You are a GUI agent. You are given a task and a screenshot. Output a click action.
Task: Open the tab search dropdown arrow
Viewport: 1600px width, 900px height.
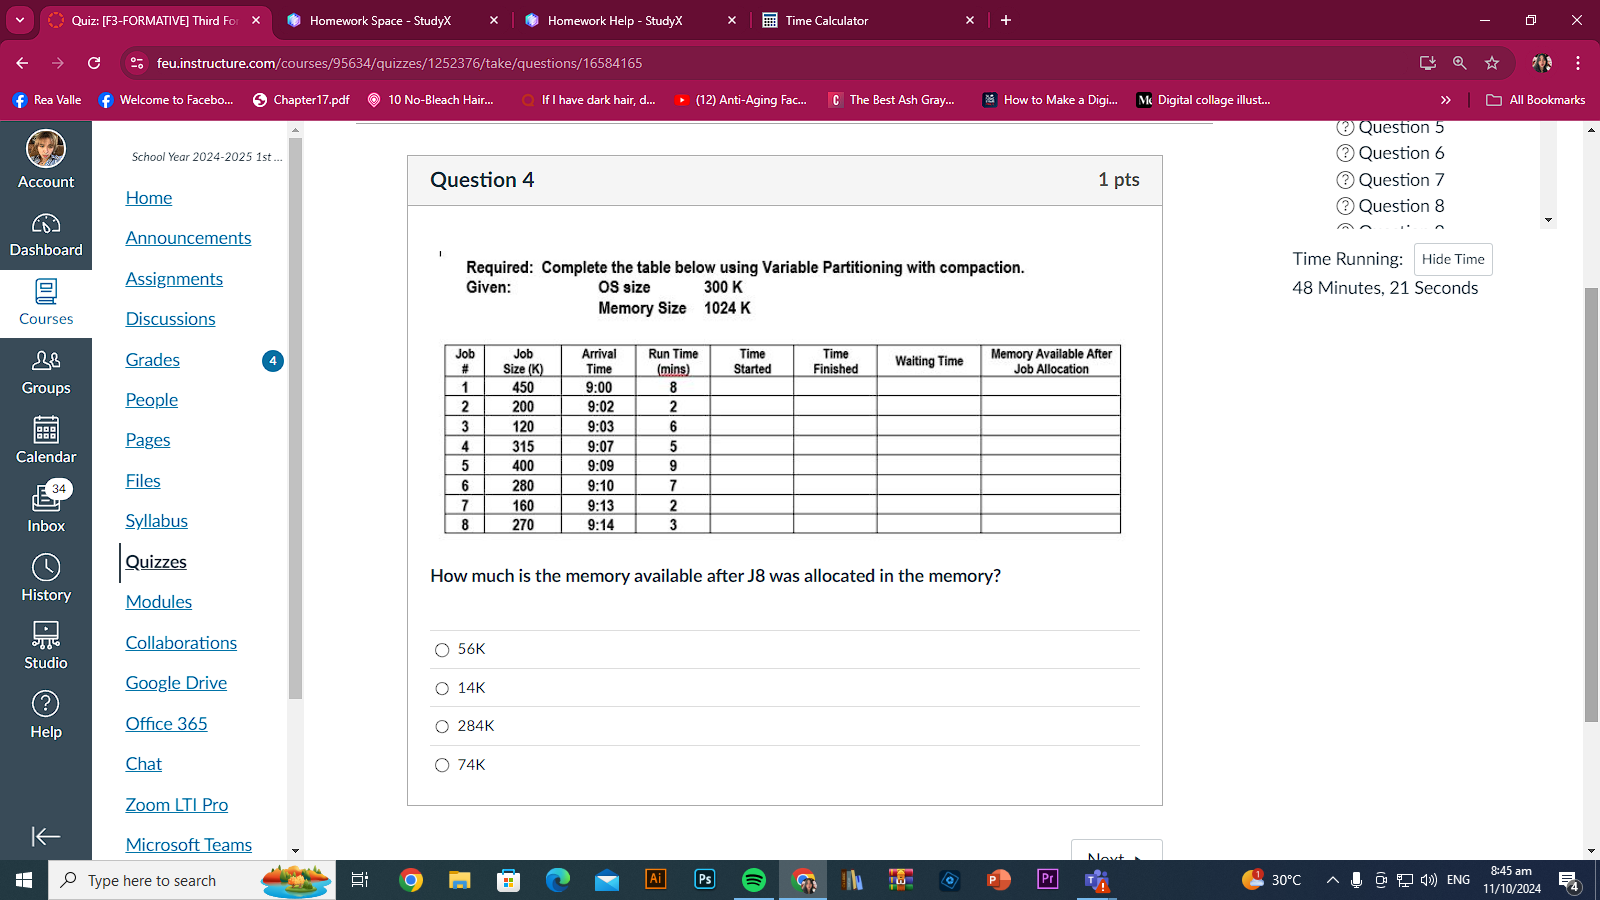coord(20,20)
